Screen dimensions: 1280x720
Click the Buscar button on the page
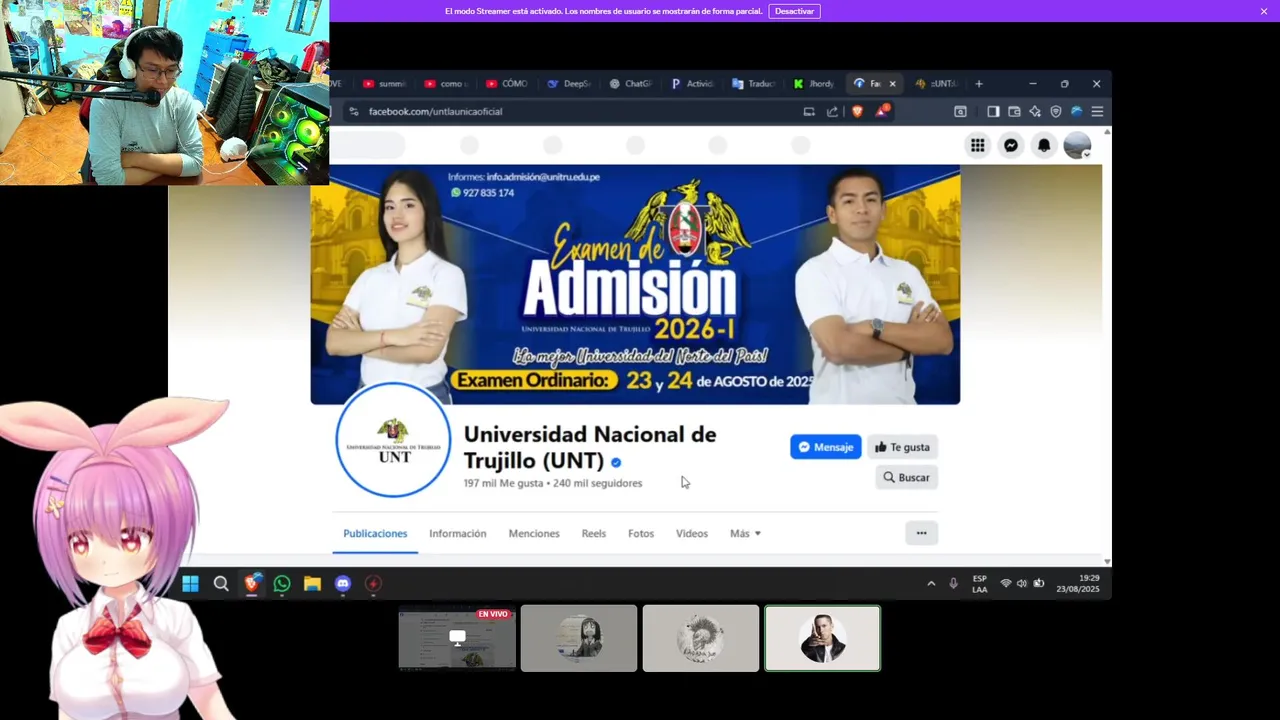pyautogui.click(x=906, y=478)
